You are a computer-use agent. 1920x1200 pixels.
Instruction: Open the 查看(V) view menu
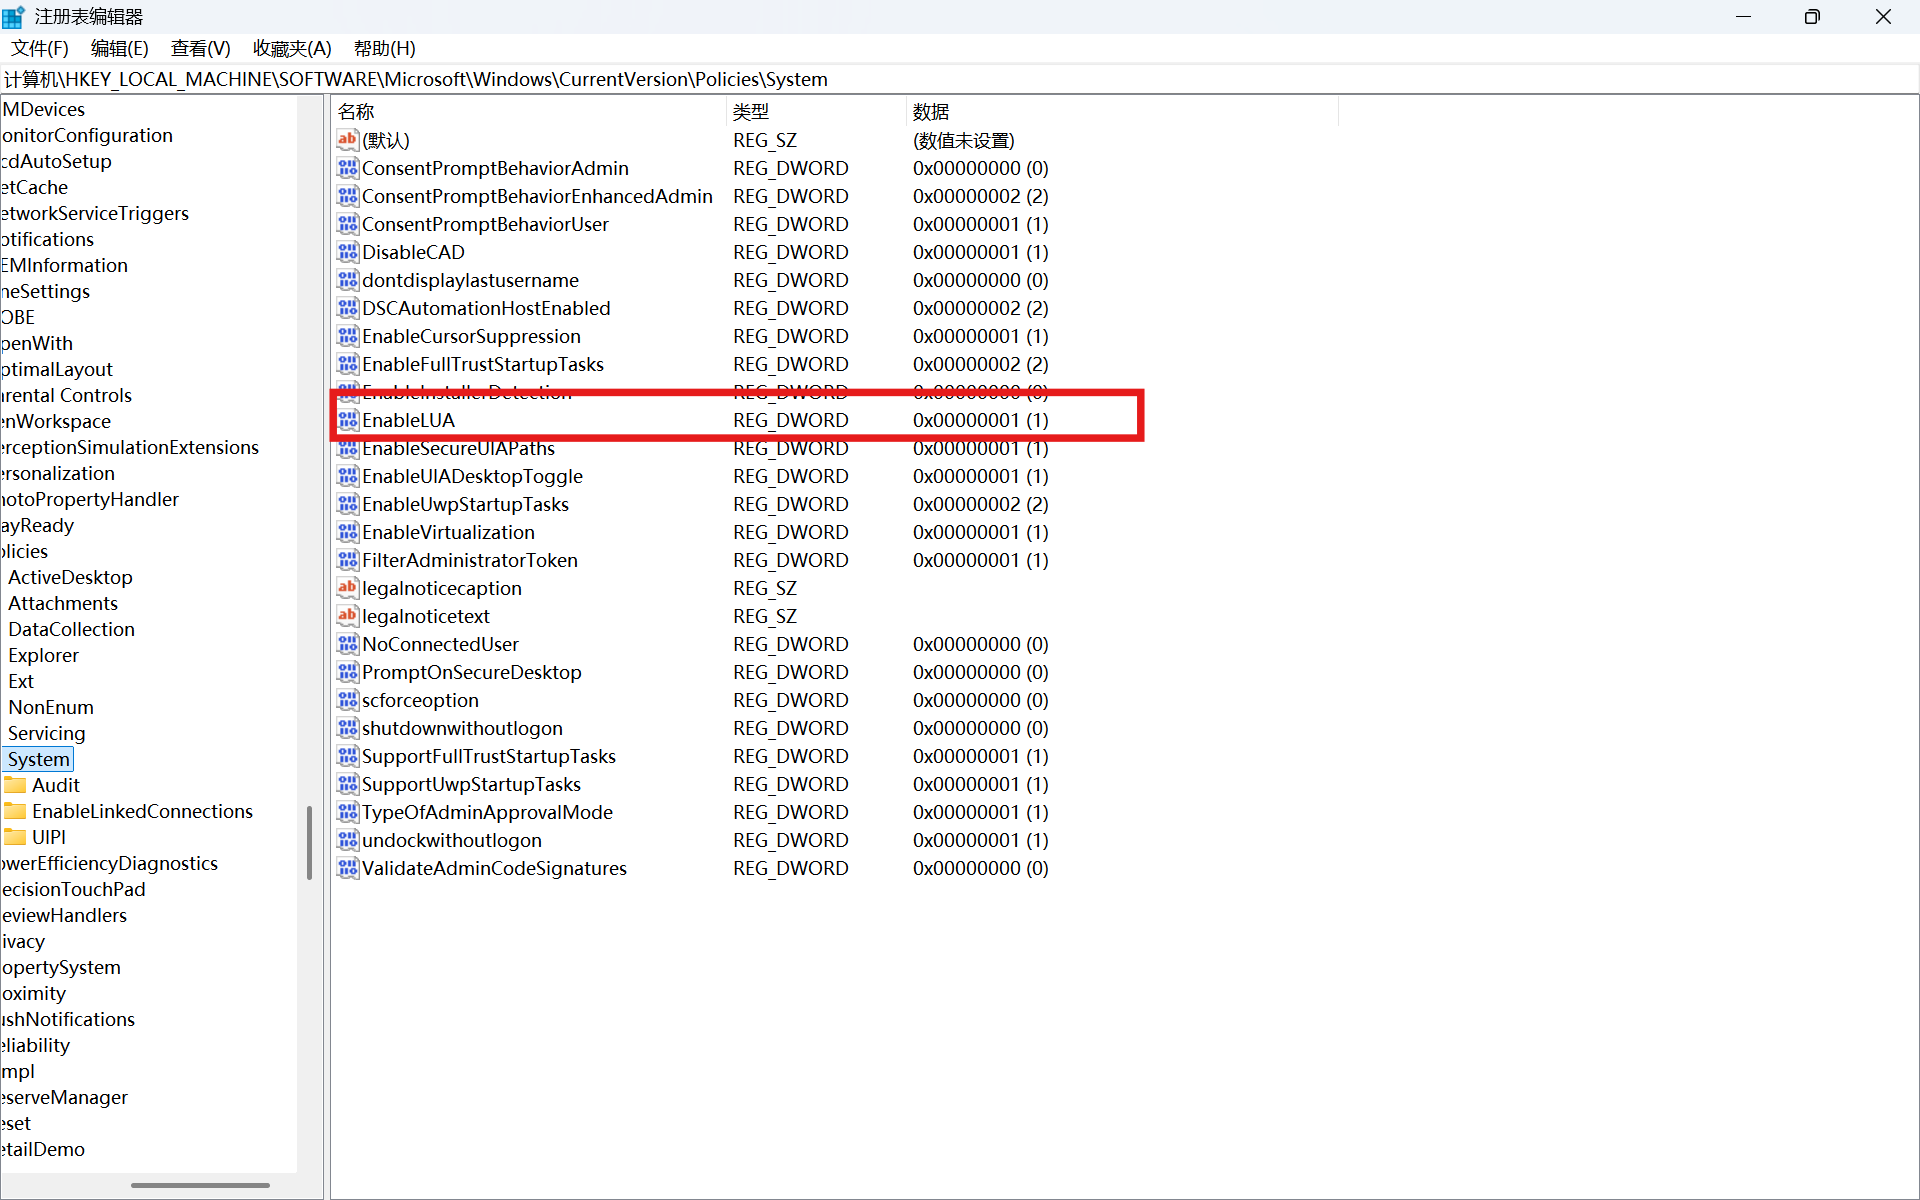(200, 48)
